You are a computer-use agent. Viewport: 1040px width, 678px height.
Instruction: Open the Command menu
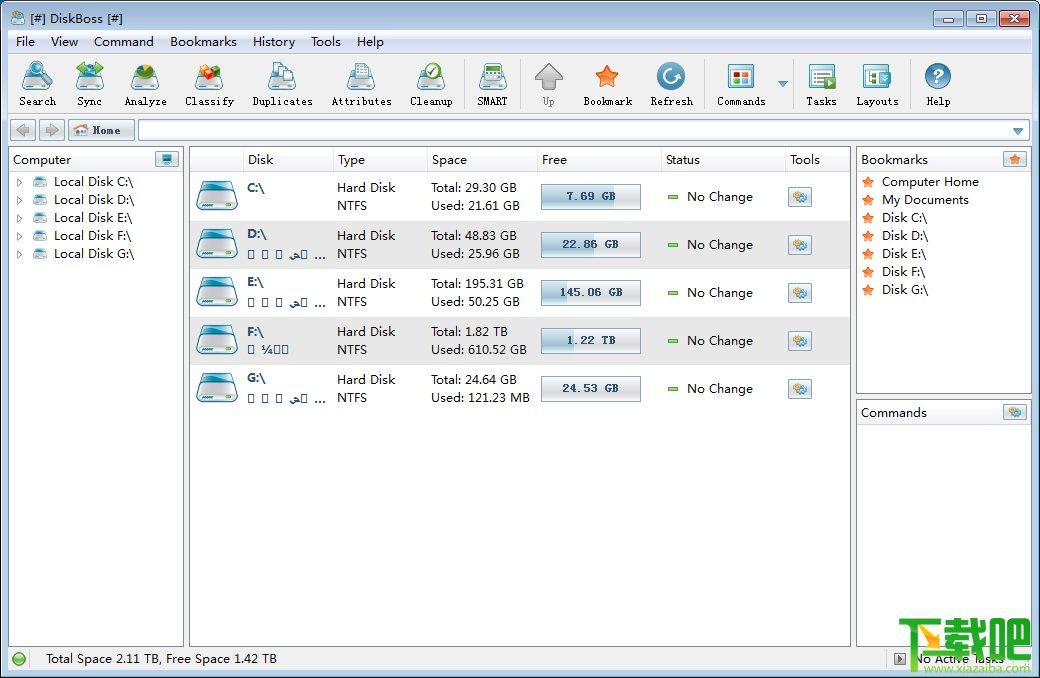coord(123,41)
